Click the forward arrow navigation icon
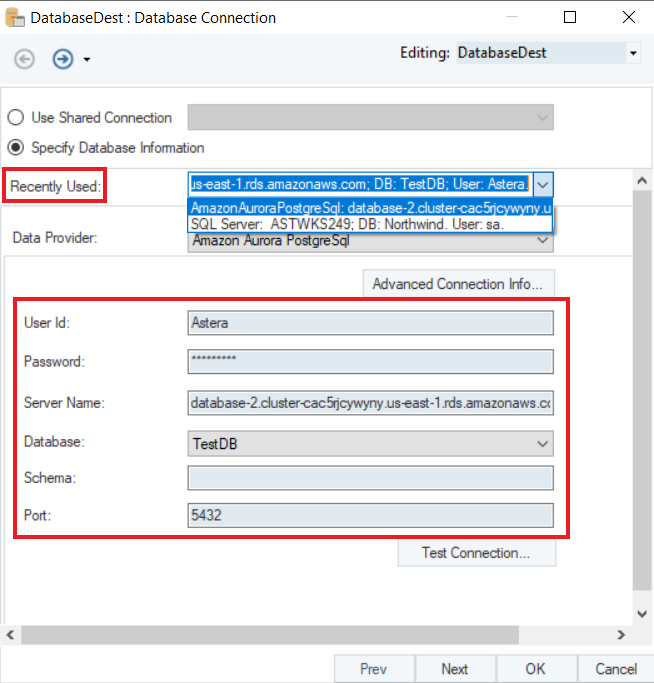 tap(63, 59)
